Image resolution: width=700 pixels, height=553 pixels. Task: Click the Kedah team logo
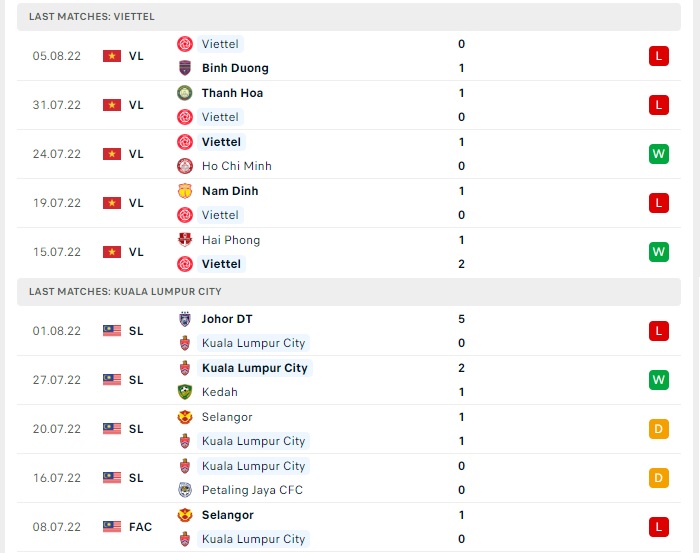(185, 392)
